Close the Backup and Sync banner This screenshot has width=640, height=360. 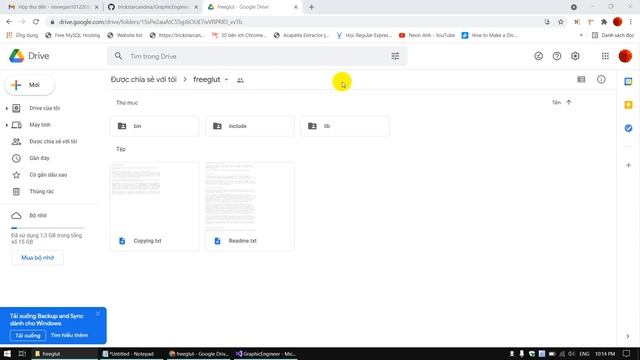pos(98,314)
